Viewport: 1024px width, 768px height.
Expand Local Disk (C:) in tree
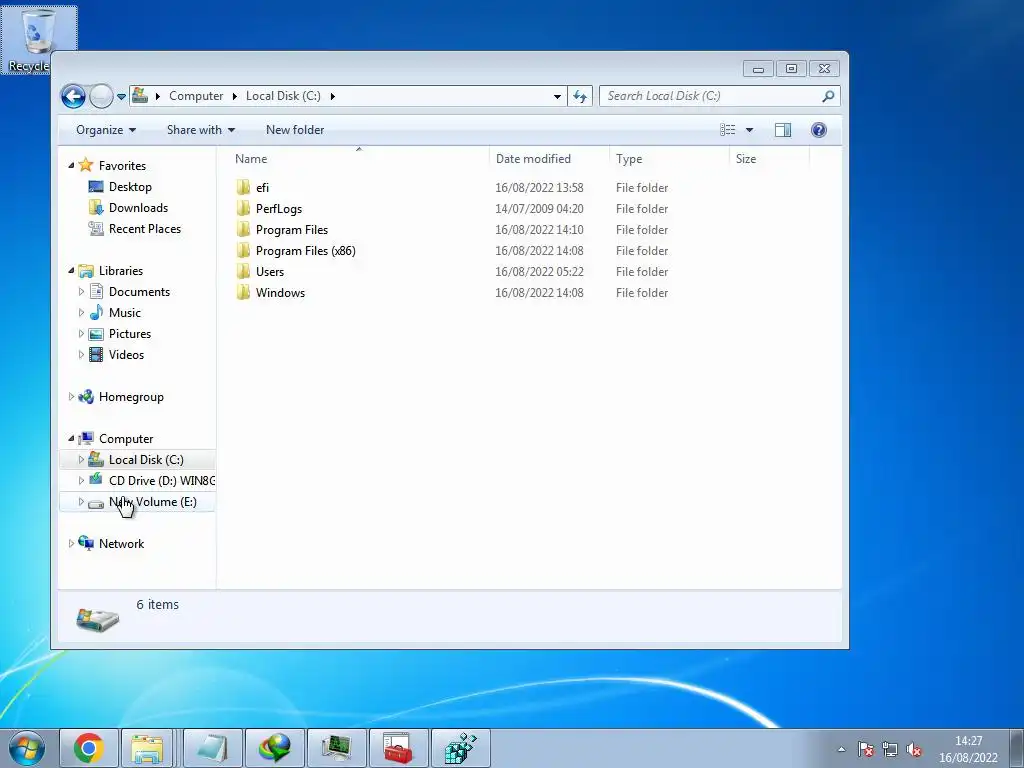81,460
